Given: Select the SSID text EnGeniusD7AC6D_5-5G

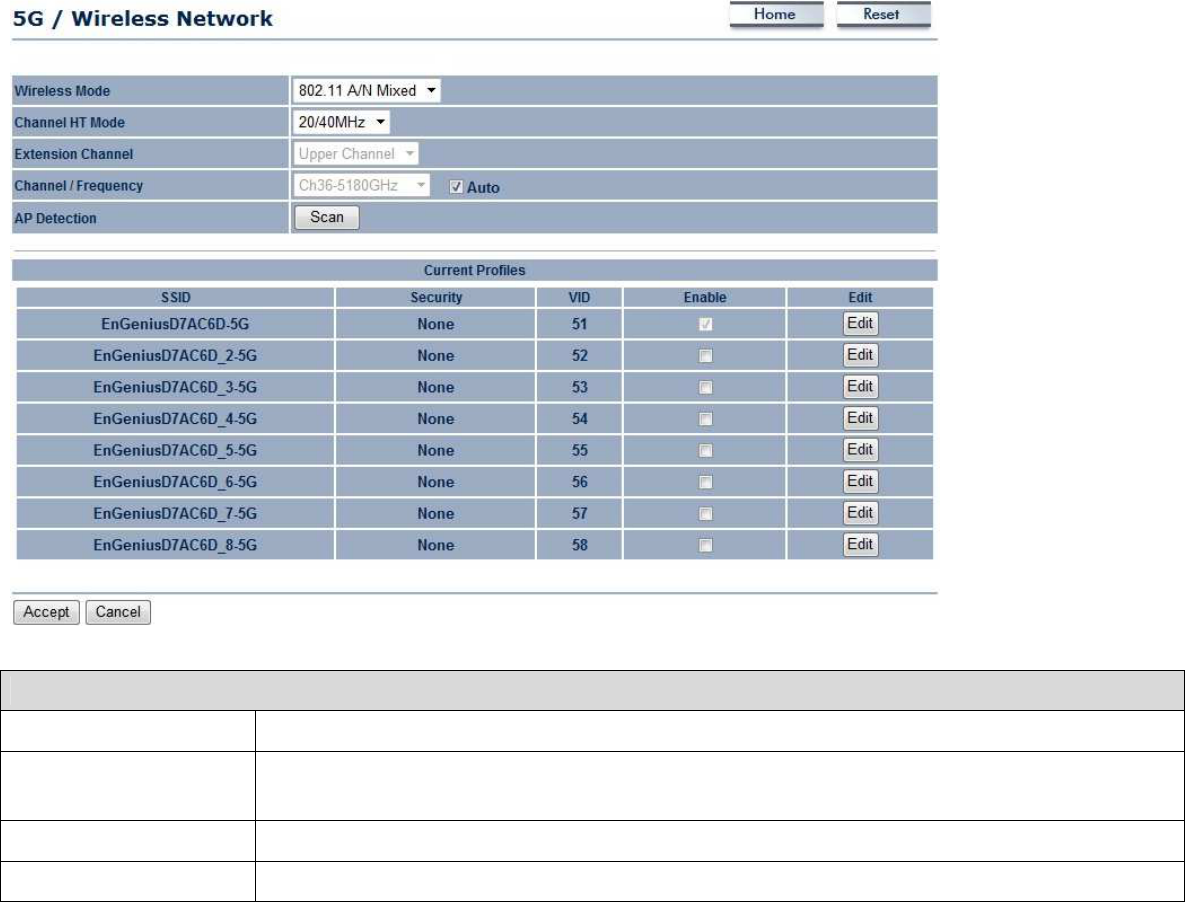Looking at the screenshot, I should click(x=175, y=451).
